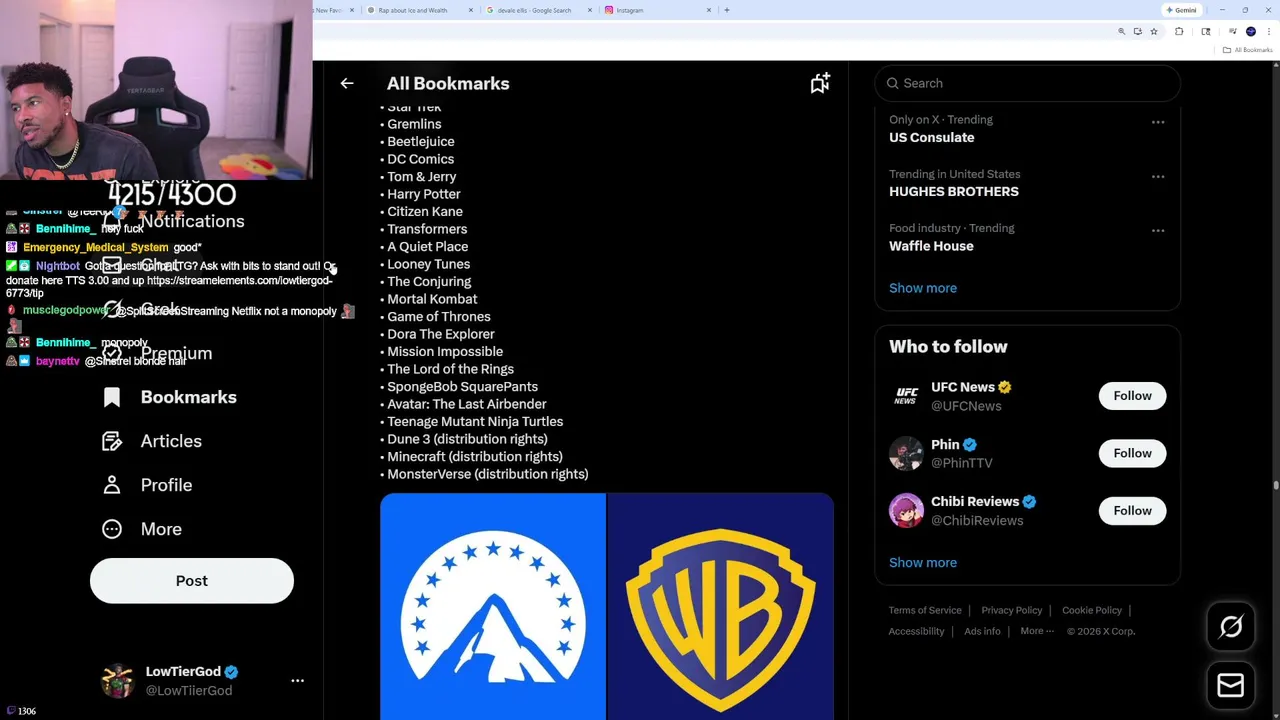
Task: Close the Instagram tab
Action: 709,10
